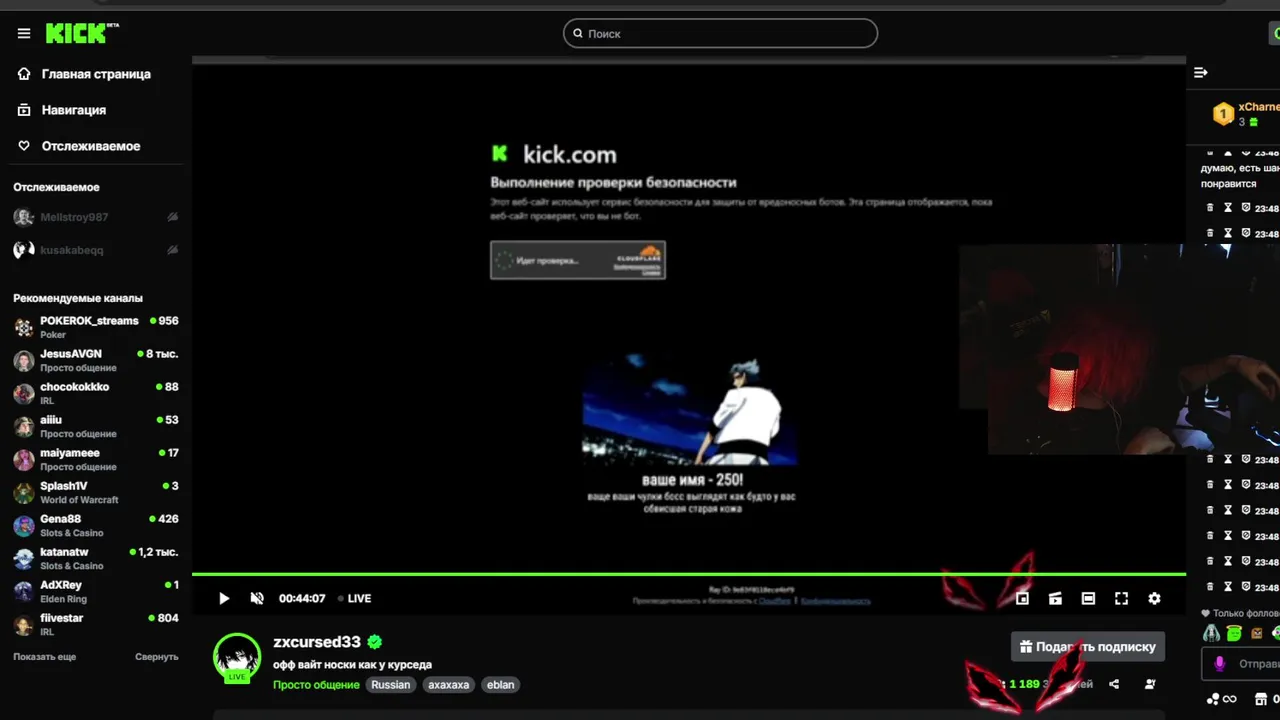Click the Рекомендуемые каналы heading
This screenshot has height=720, width=1280.
[78, 298]
